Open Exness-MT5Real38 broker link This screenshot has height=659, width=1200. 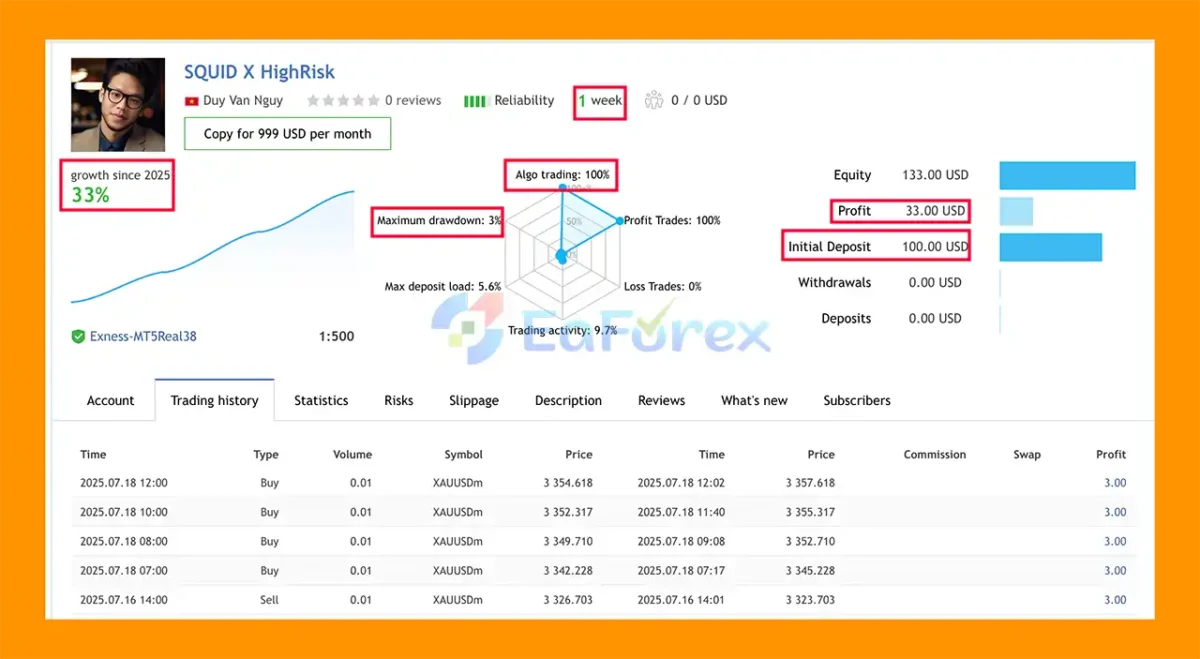click(143, 337)
